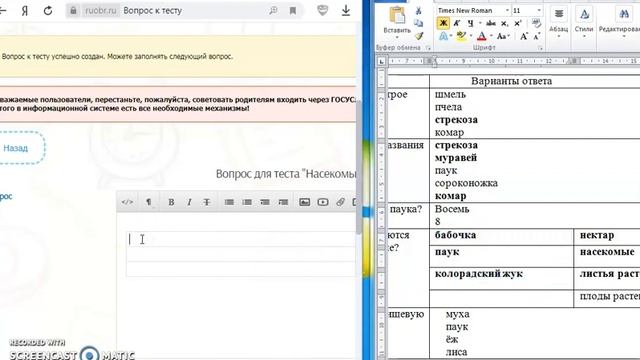
Task: Apply red font color in Word
Action: click(x=482, y=36)
